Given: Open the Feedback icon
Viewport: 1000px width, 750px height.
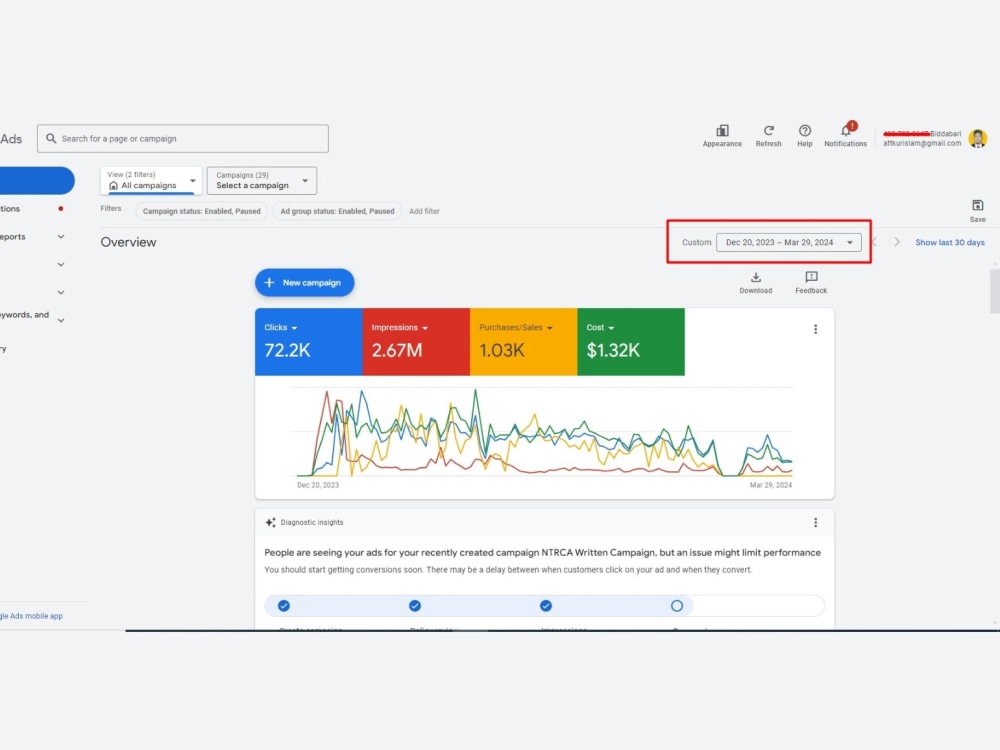Looking at the screenshot, I should 811,283.
